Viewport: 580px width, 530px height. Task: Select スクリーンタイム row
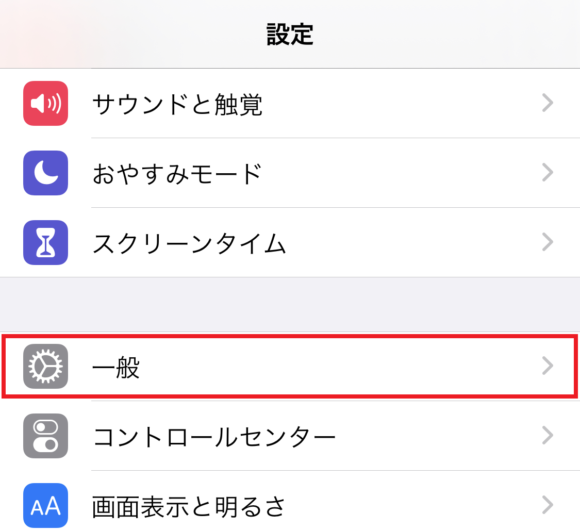pos(290,242)
